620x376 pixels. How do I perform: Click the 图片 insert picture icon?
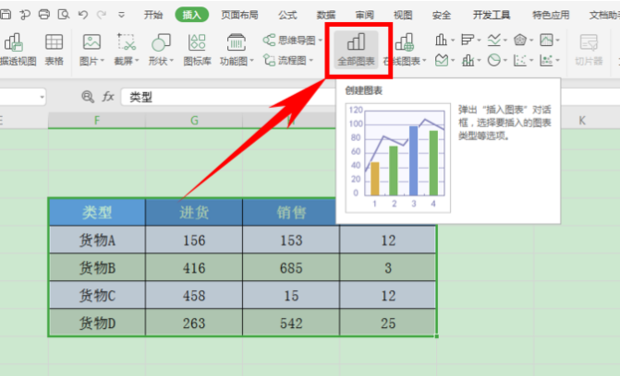92,42
